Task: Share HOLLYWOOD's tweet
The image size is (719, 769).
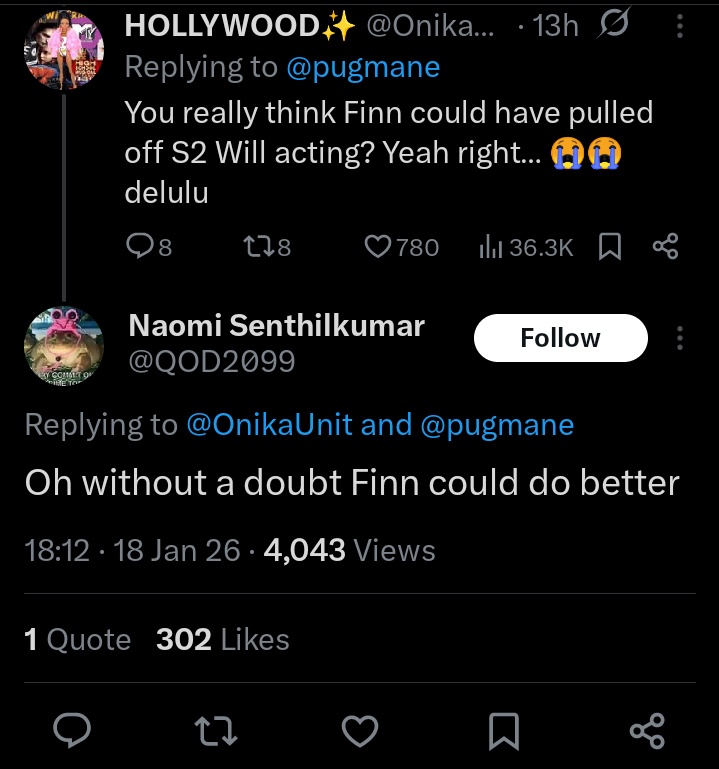Action: coord(665,246)
